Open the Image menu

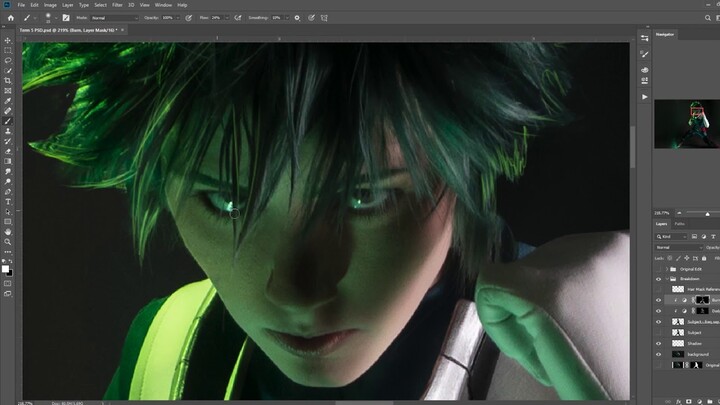click(x=50, y=5)
